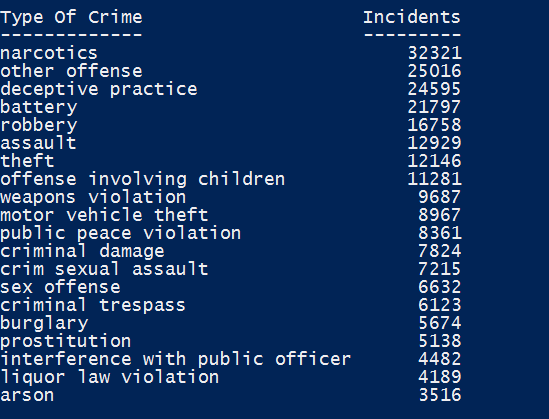Select the 'burglary' crime type
The height and width of the screenshot is (419, 549).
coord(44,323)
